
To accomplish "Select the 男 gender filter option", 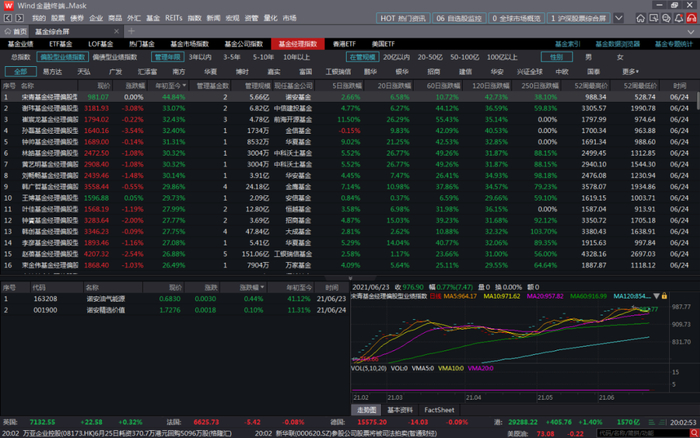I will 588,58.
